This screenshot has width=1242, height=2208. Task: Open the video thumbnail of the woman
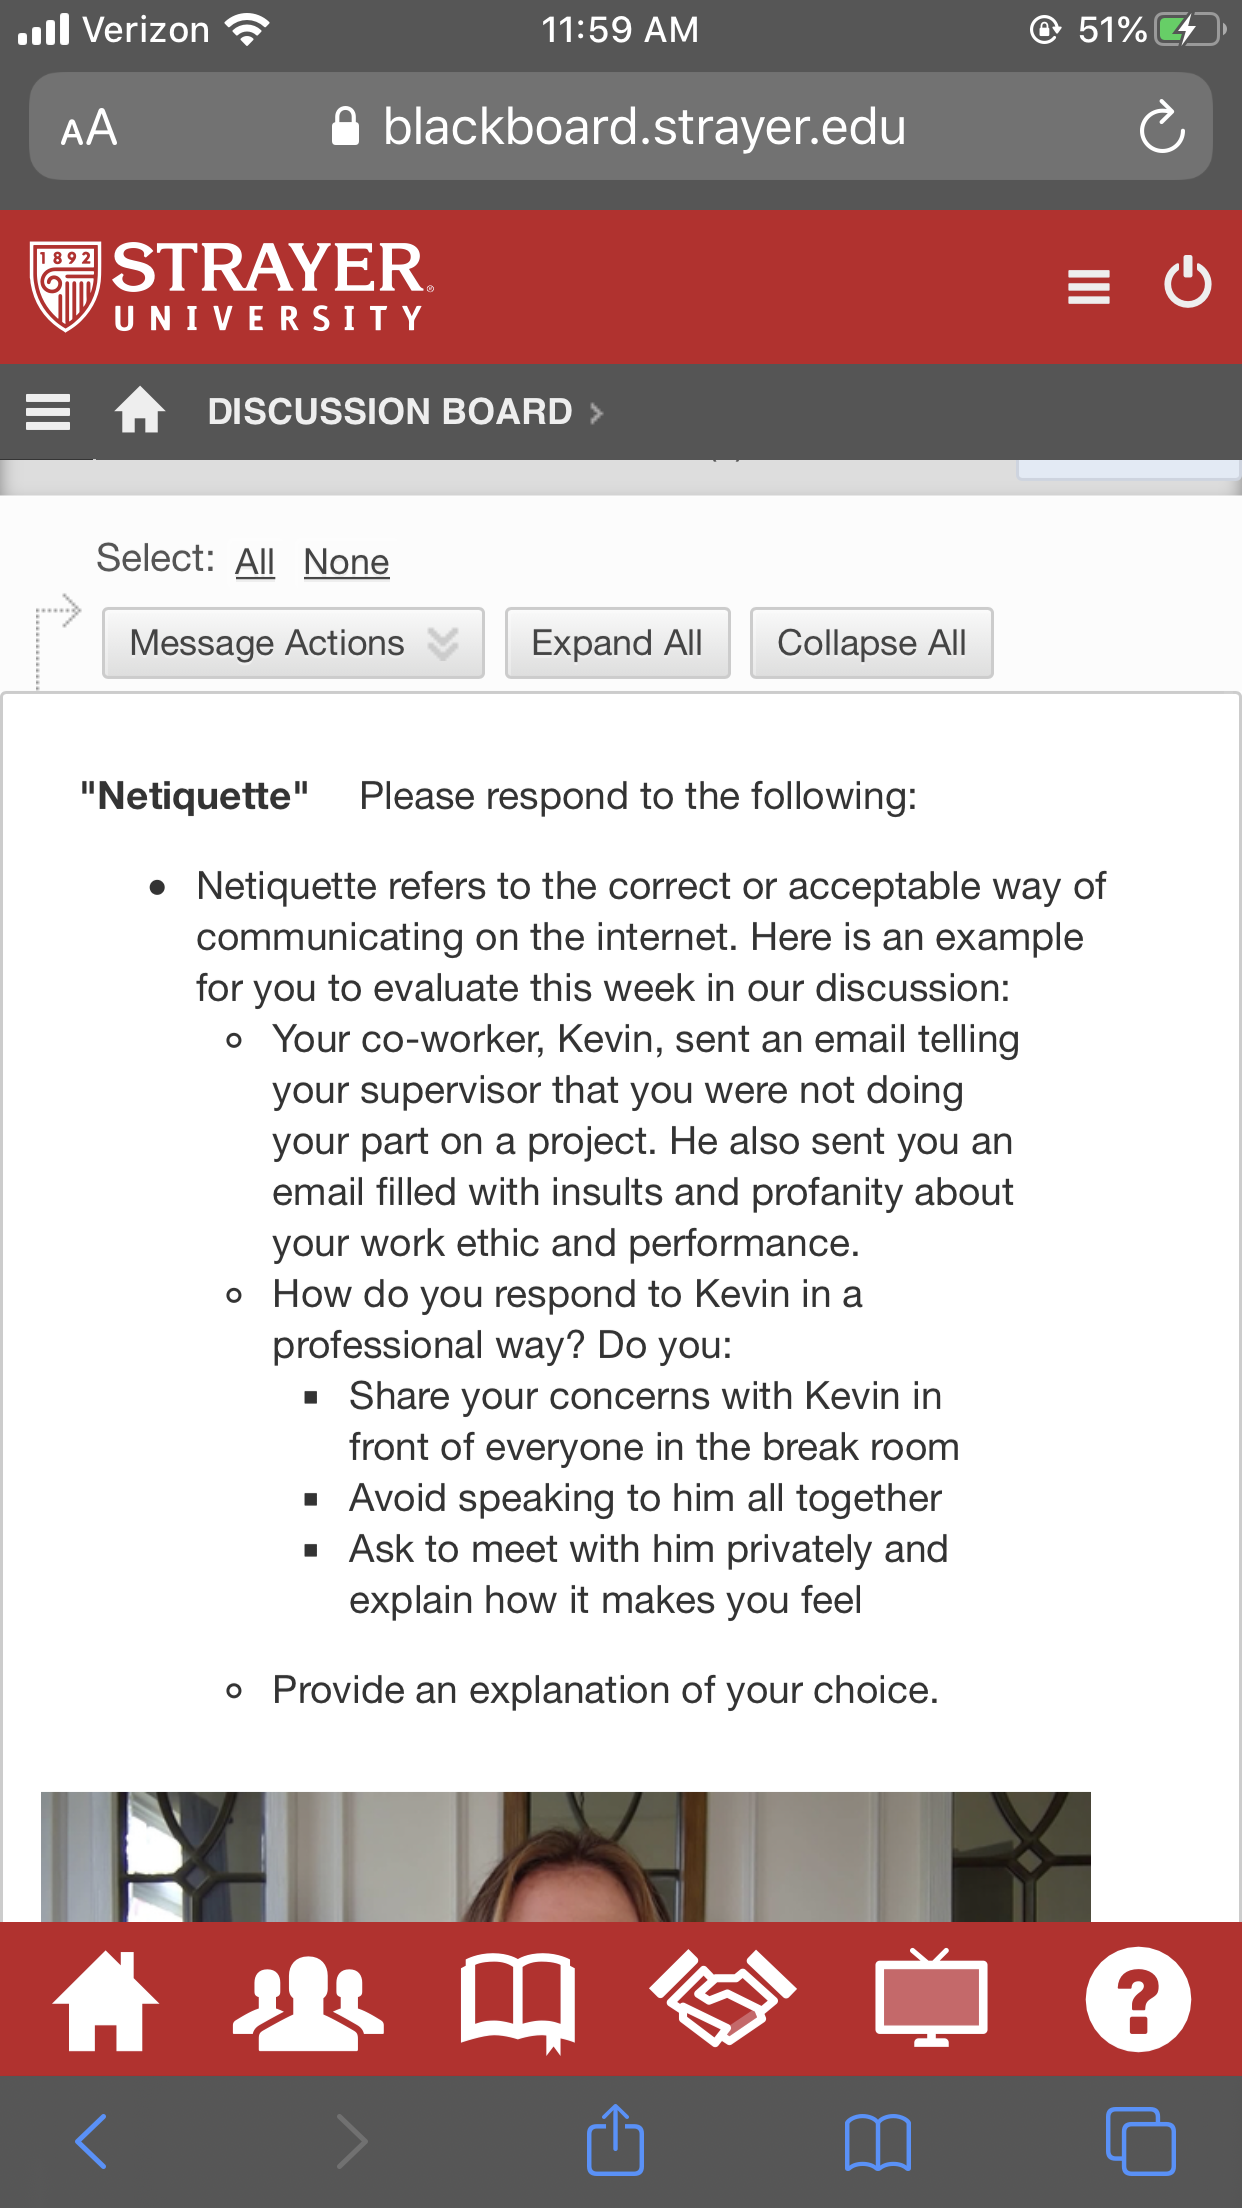(566, 1856)
